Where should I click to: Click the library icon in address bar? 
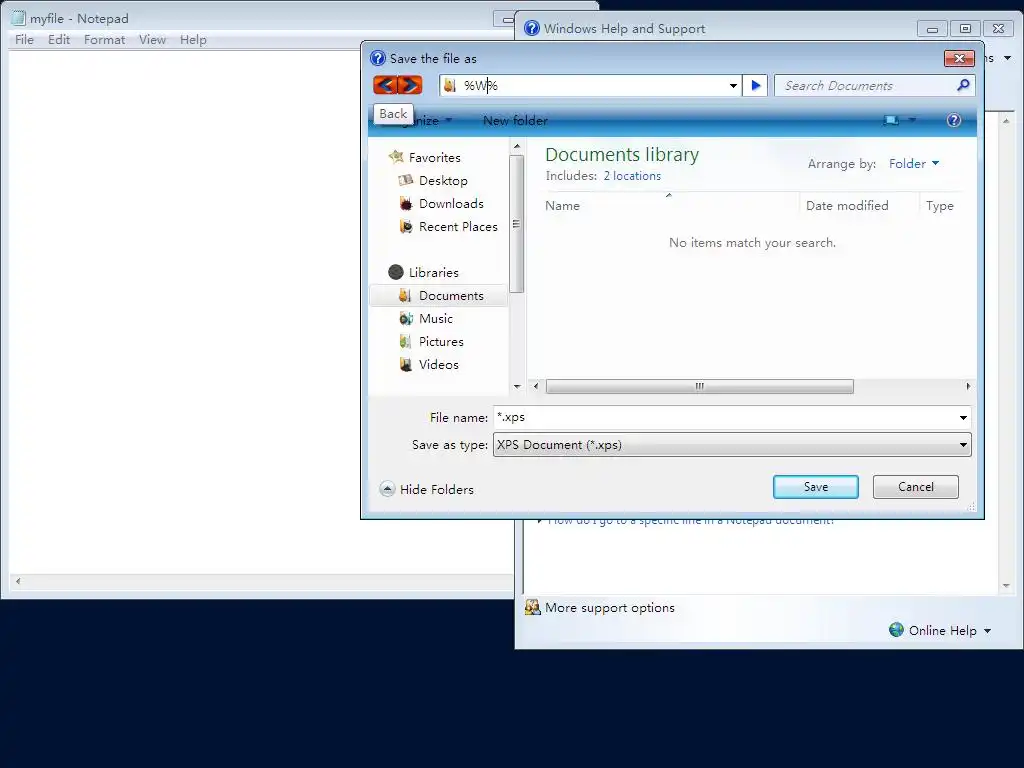coord(449,86)
